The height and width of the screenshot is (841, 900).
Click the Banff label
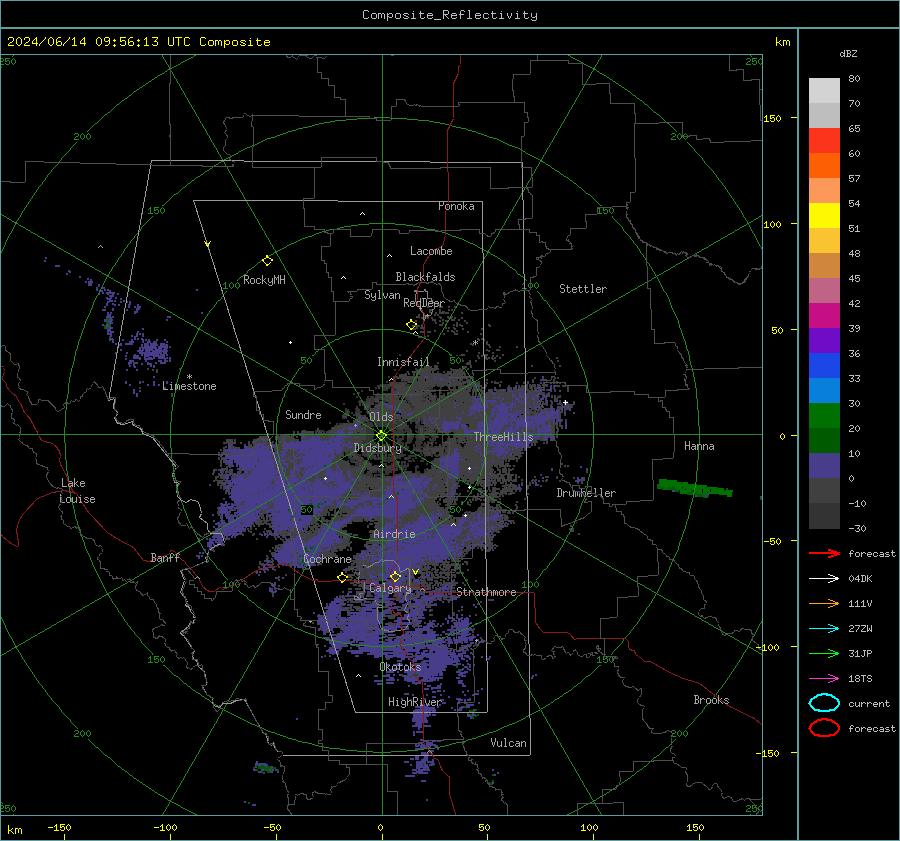165,558
